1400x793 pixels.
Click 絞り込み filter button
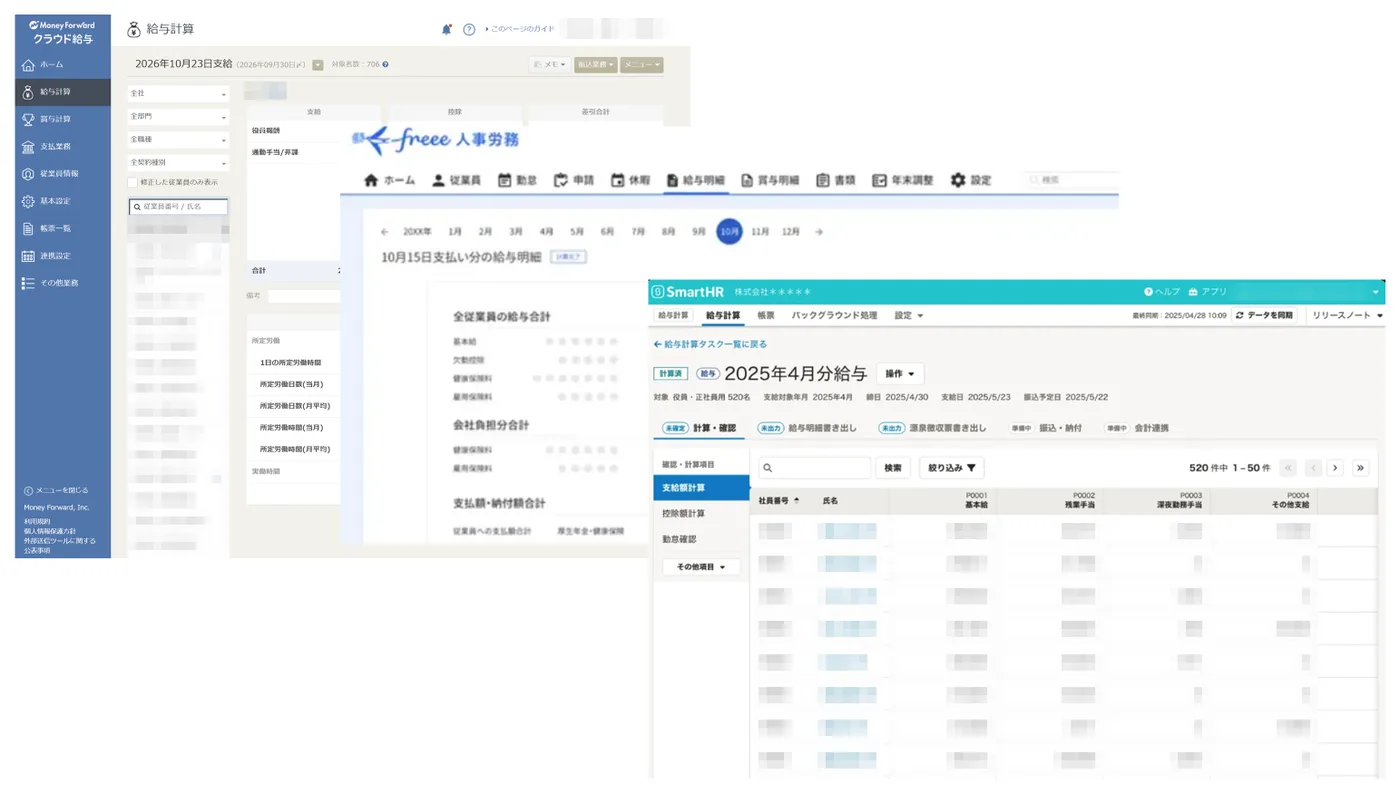click(952, 468)
